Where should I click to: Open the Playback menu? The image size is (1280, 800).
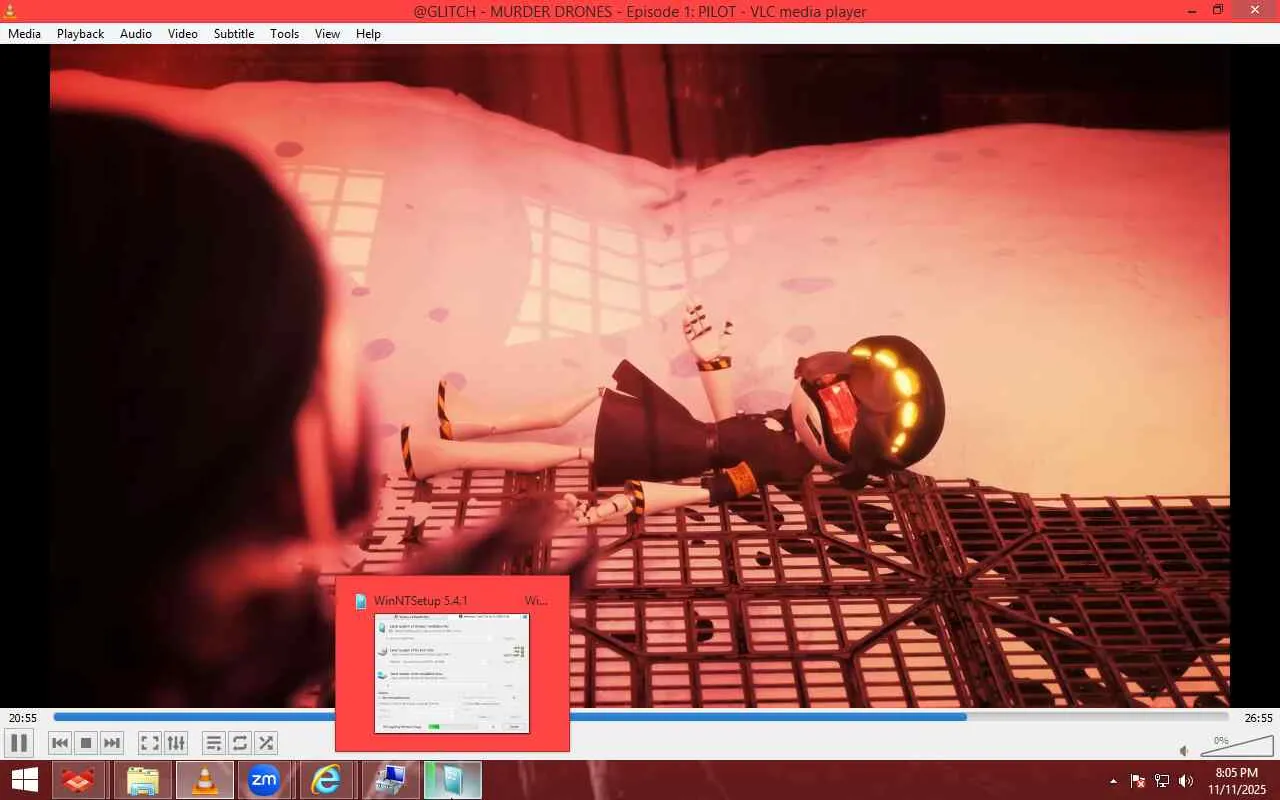click(80, 34)
